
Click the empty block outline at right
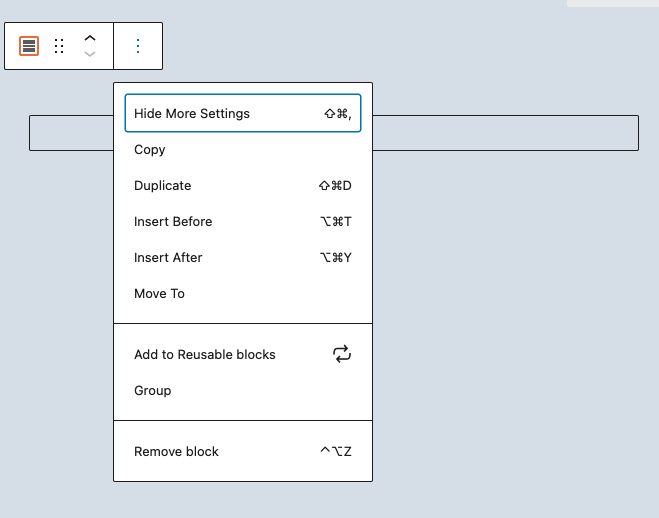(x=506, y=133)
